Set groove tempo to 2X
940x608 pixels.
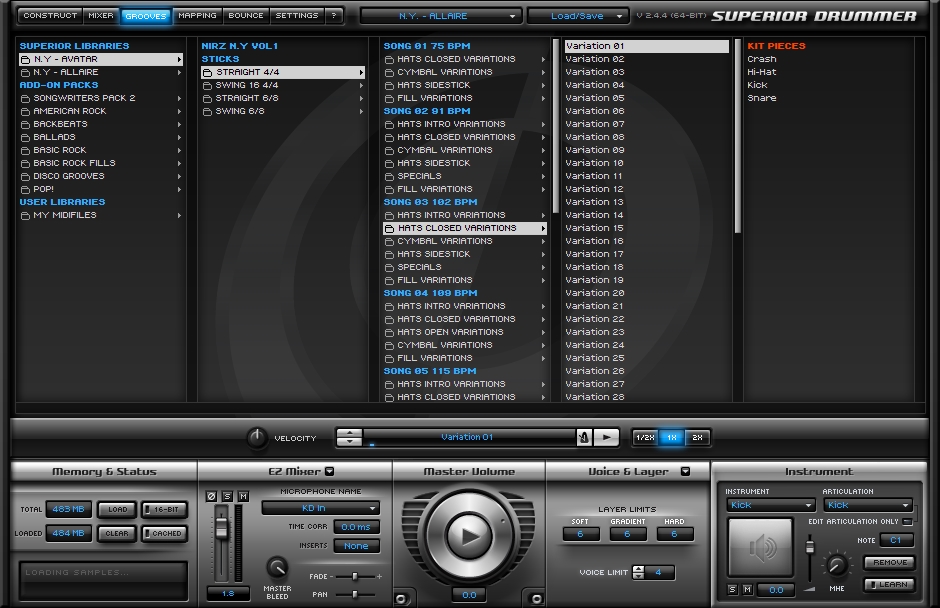[697, 438]
